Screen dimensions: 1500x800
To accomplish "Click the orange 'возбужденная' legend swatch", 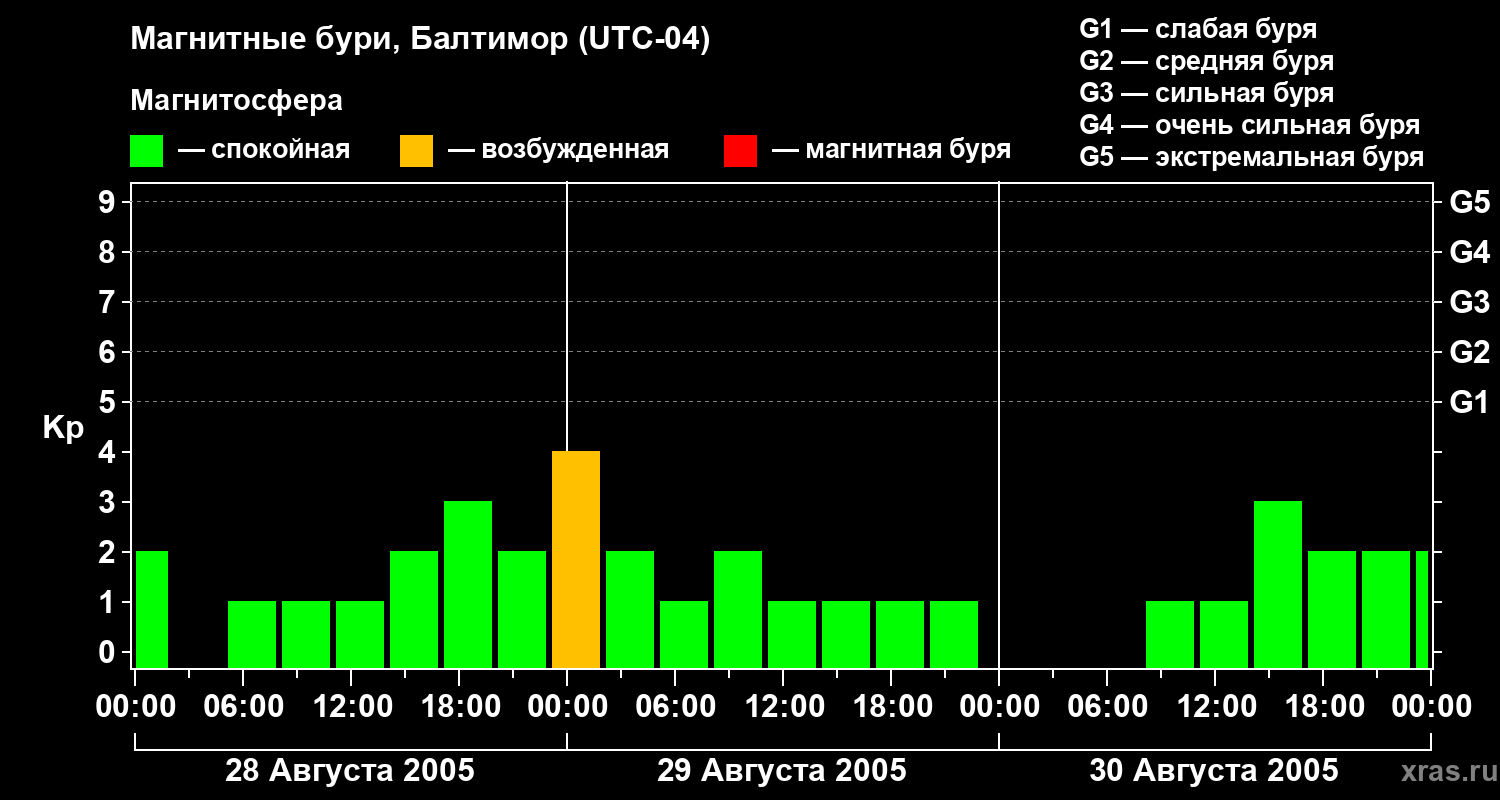I will coord(416,151).
